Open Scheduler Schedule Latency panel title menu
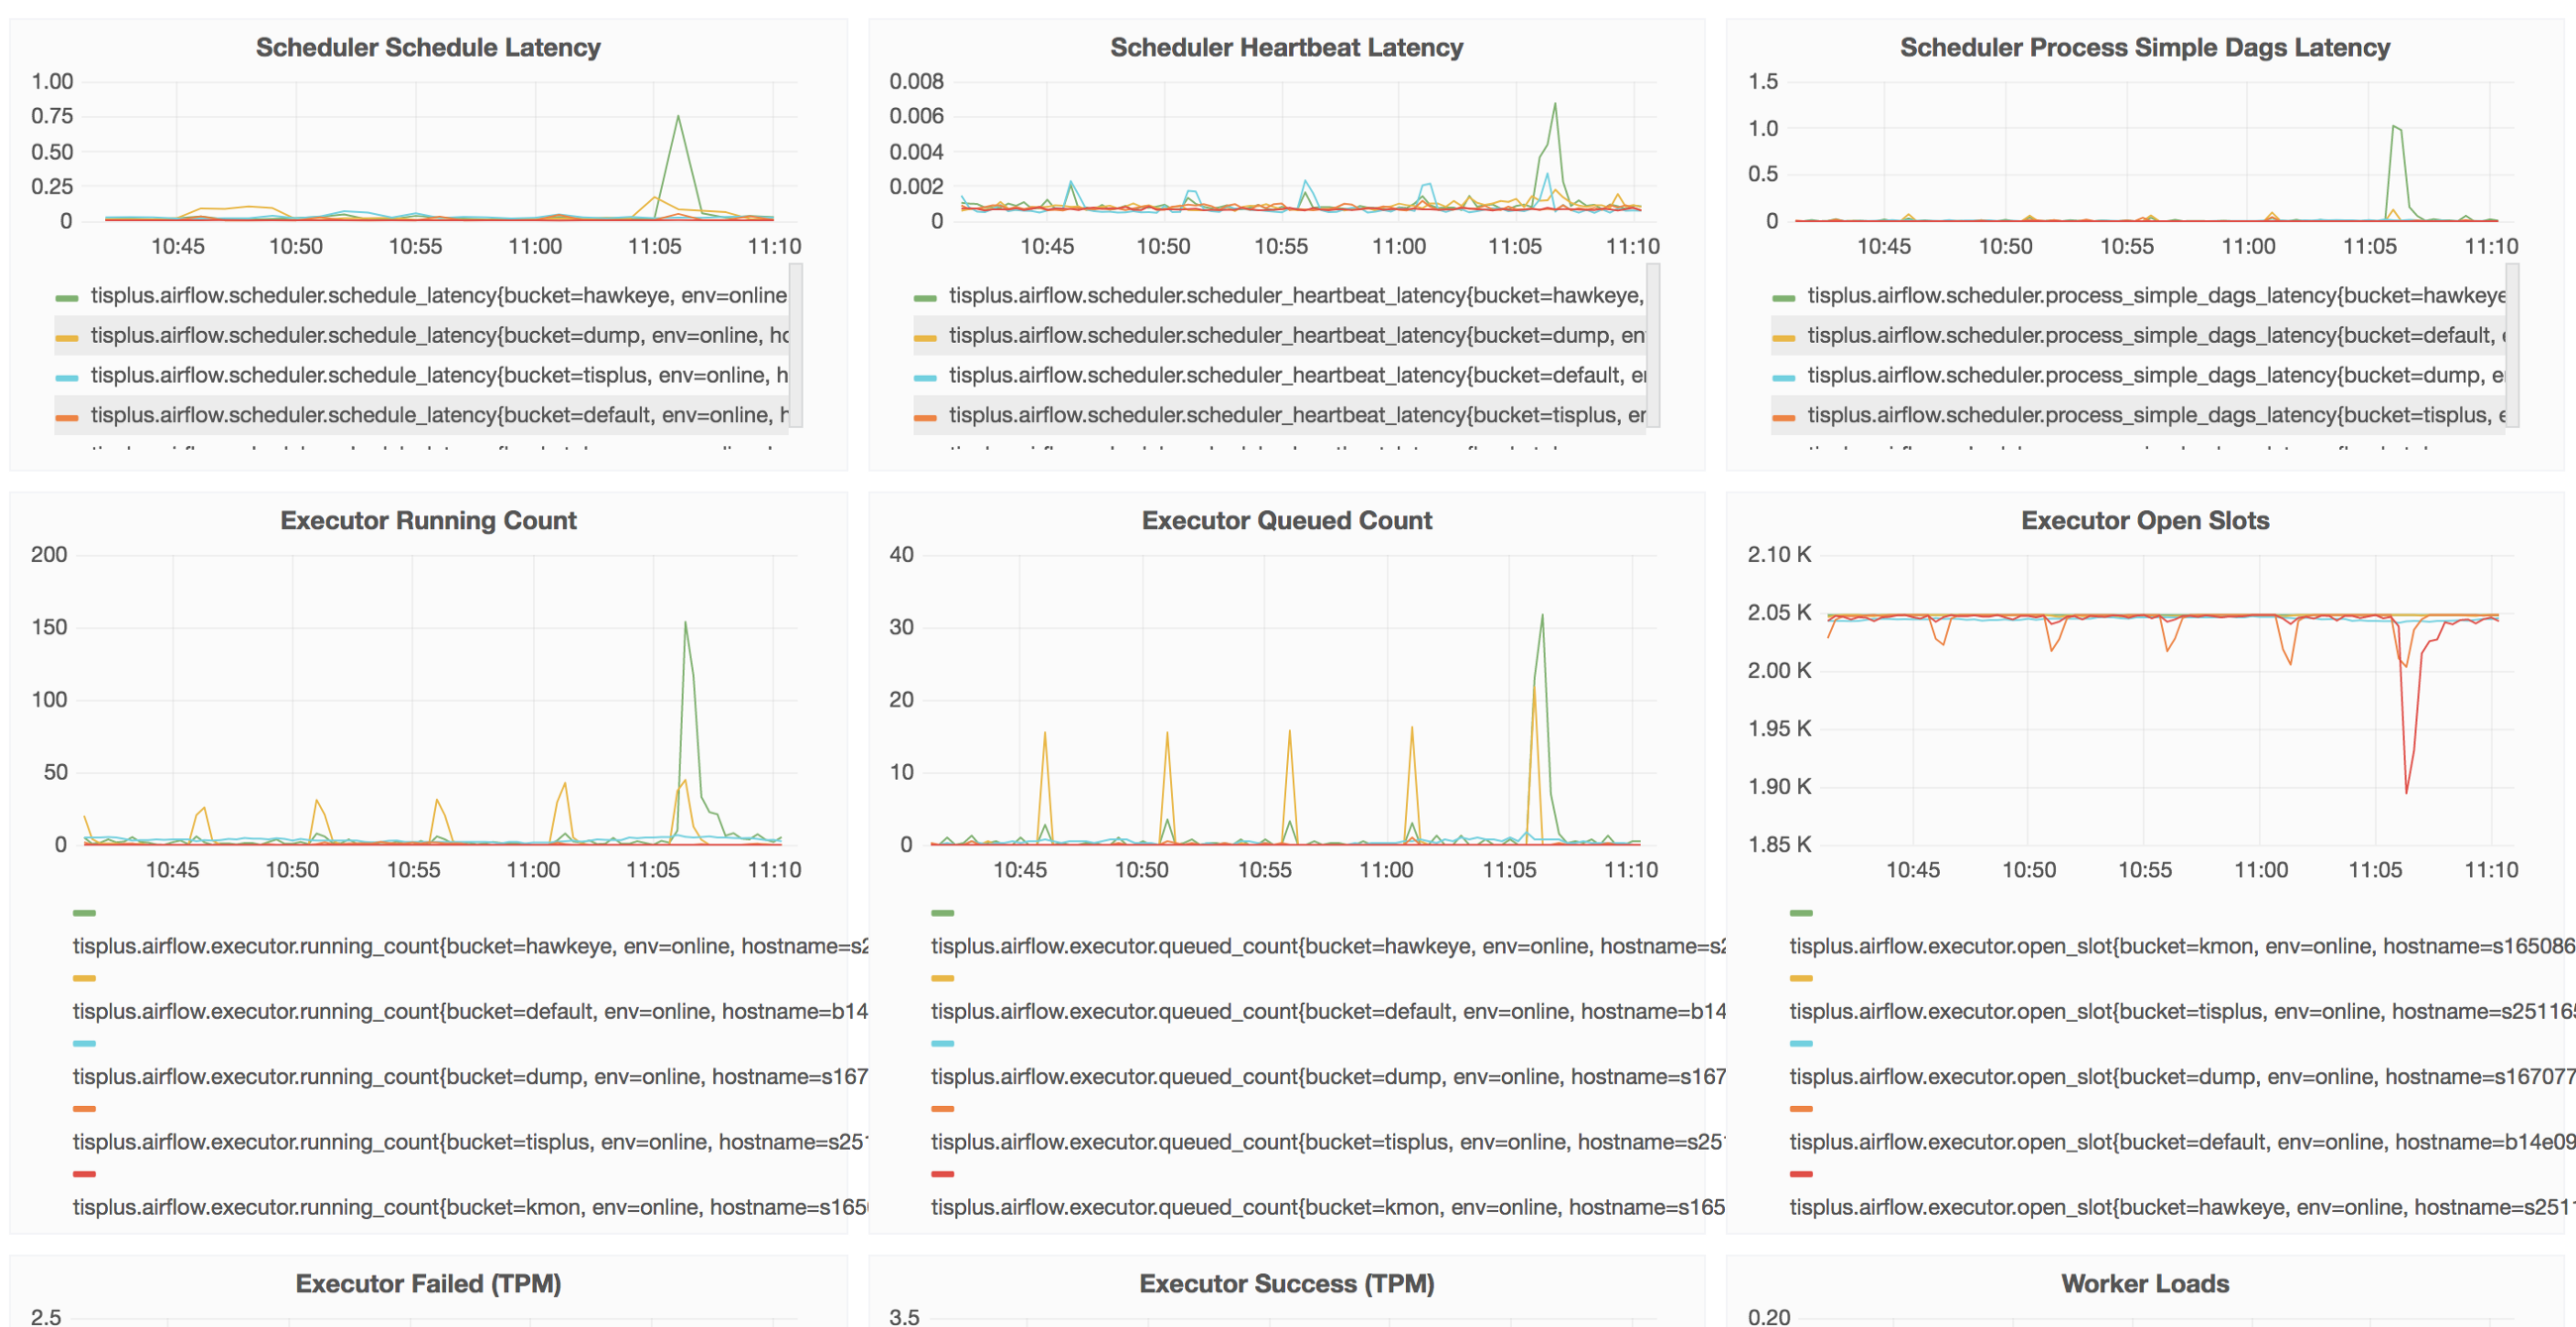Screen dimensions: 2576x1327 tap(428, 47)
